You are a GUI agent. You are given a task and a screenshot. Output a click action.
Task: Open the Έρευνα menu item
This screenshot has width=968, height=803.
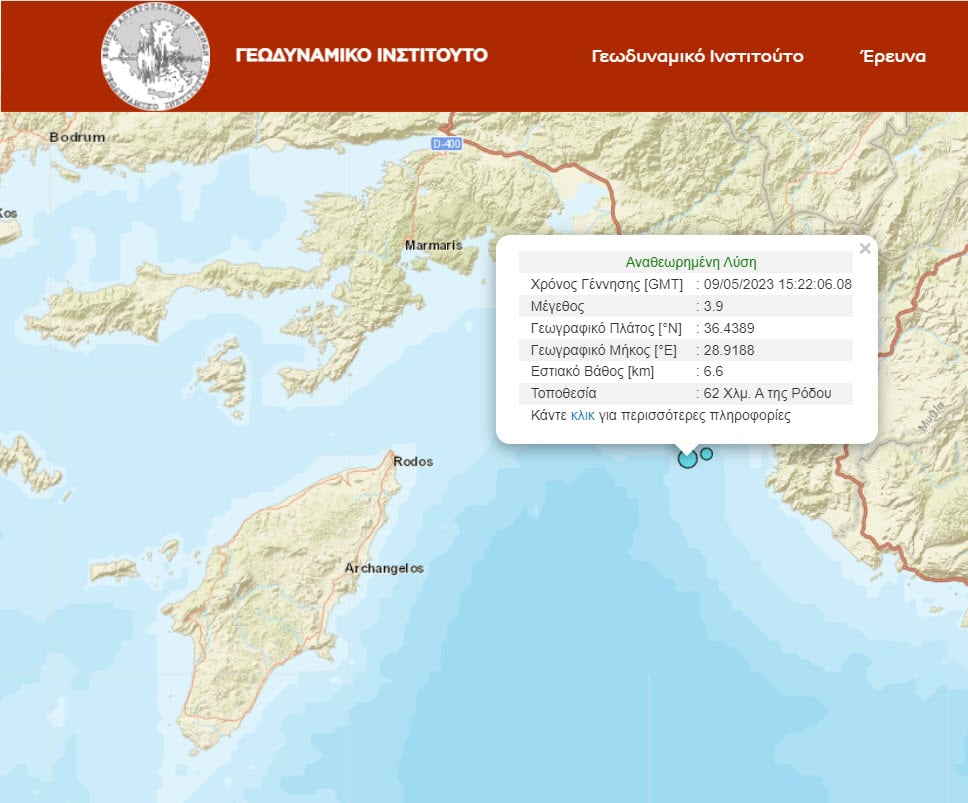(x=893, y=56)
